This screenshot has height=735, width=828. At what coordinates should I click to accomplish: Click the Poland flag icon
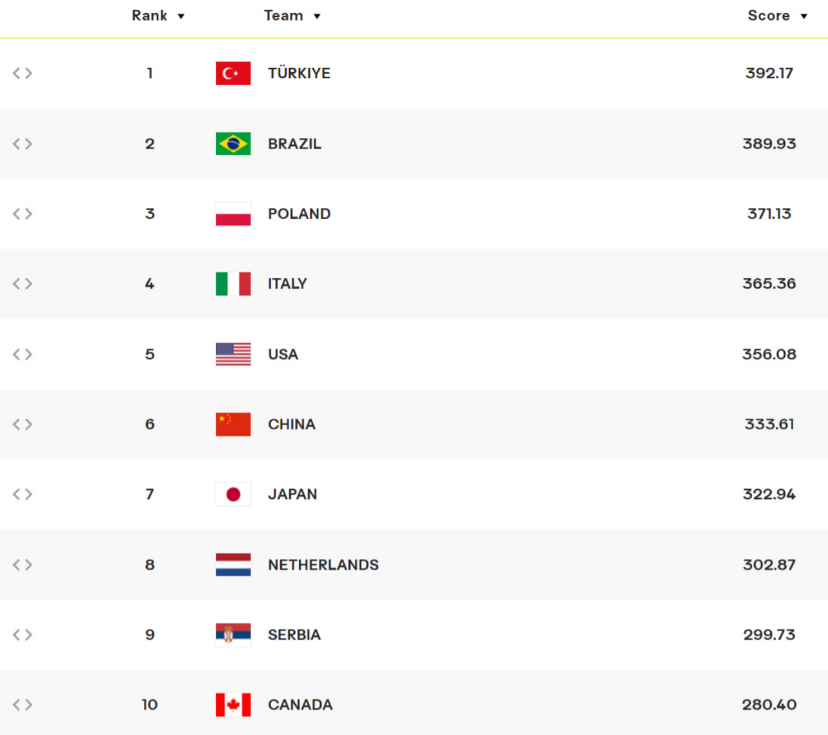click(x=233, y=214)
